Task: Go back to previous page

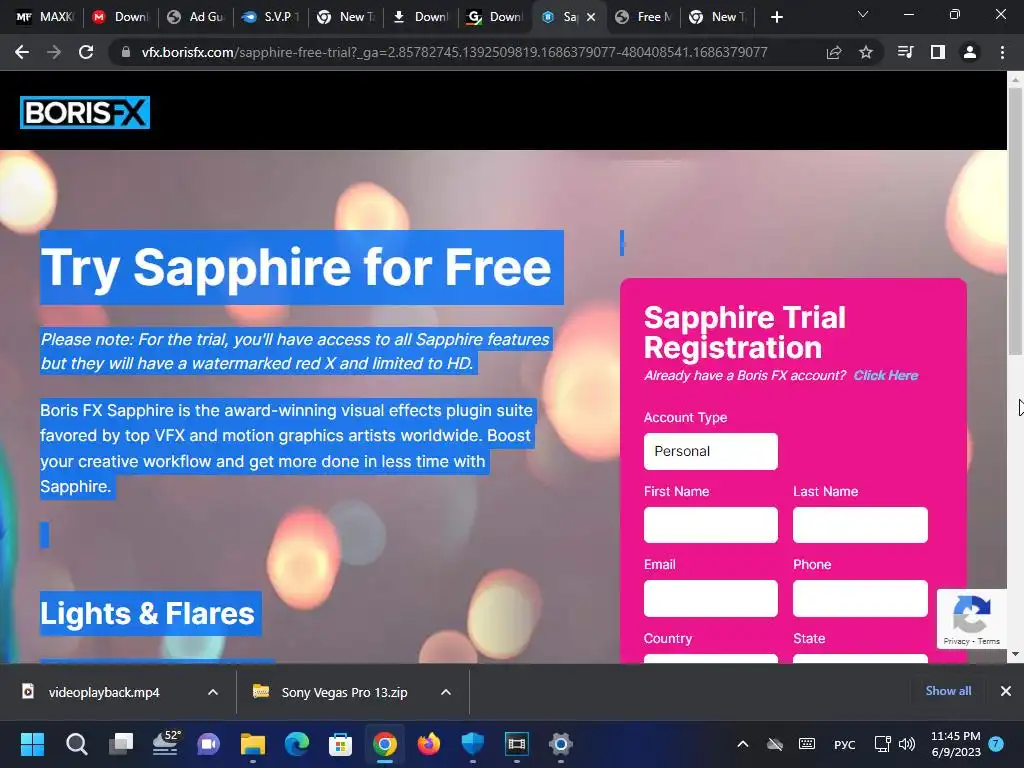Action: [22, 52]
